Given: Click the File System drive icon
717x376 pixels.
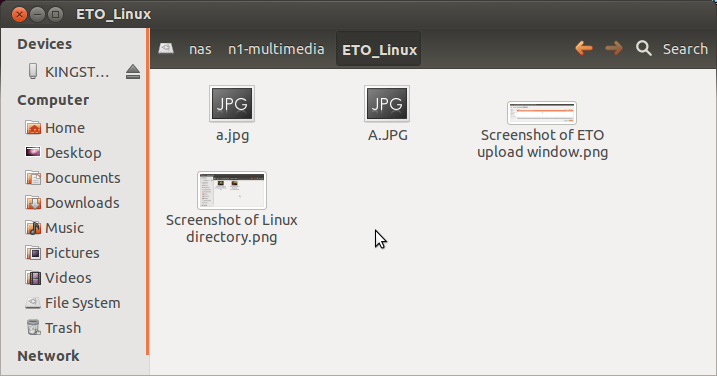Looking at the screenshot, I should click(x=33, y=302).
